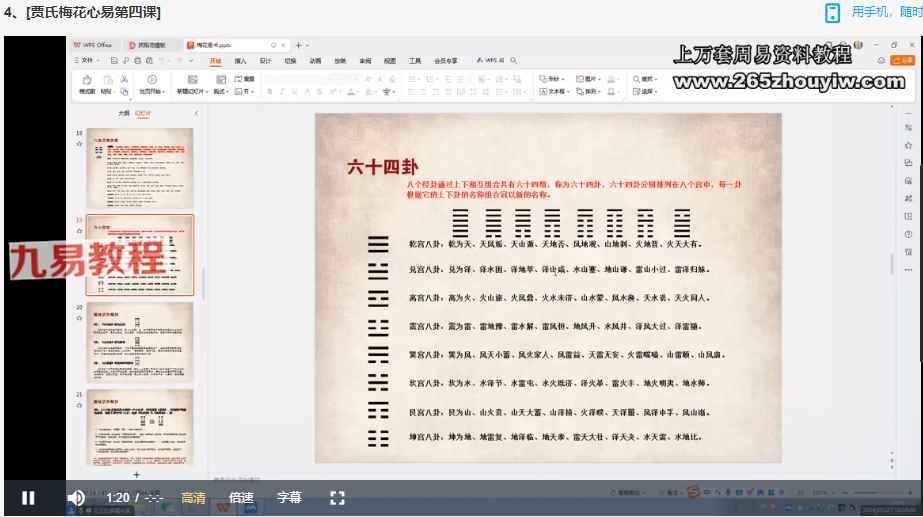Viewport: 923px width, 517px height.
Task: Switch to the 视图 ribbon tab
Action: [390, 60]
